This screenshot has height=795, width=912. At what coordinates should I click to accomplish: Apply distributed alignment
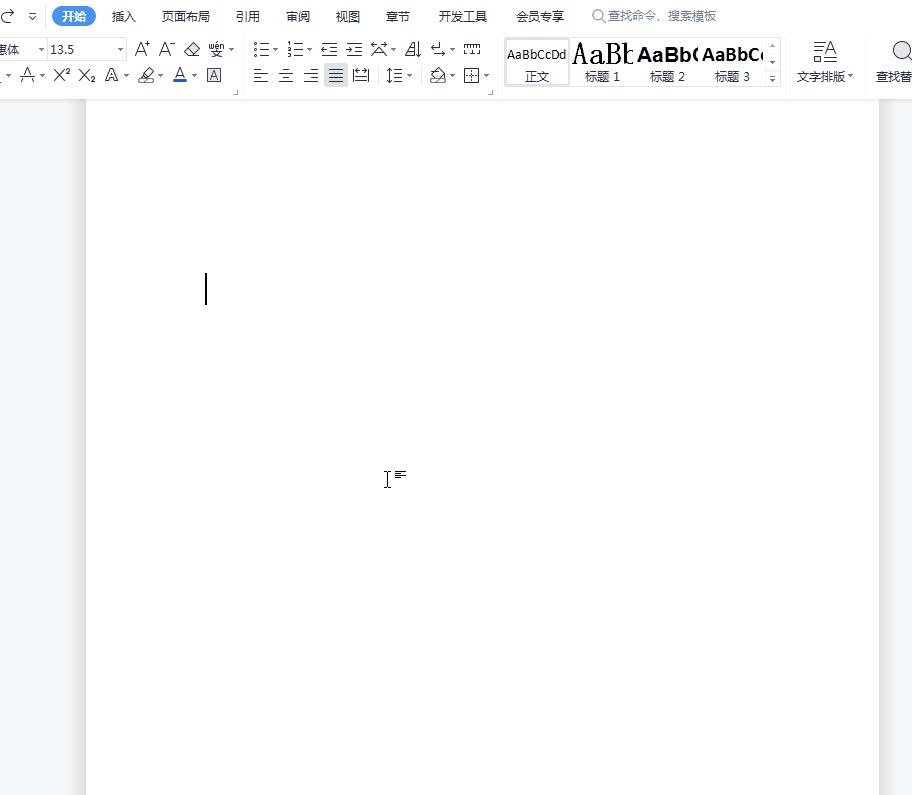361,75
